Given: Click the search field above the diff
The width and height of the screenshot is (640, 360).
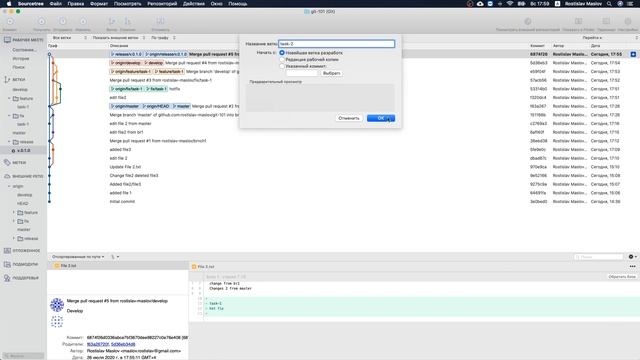Looking at the screenshot, I should coord(599,257).
